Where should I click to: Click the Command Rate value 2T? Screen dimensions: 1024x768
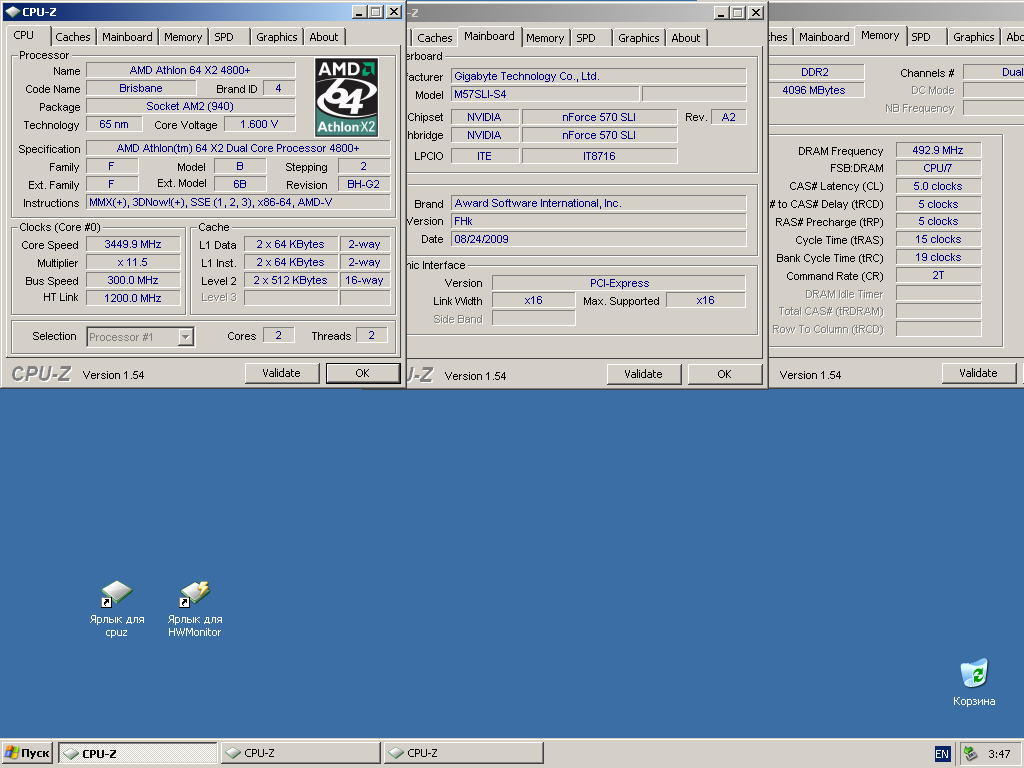click(x=938, y=276)
